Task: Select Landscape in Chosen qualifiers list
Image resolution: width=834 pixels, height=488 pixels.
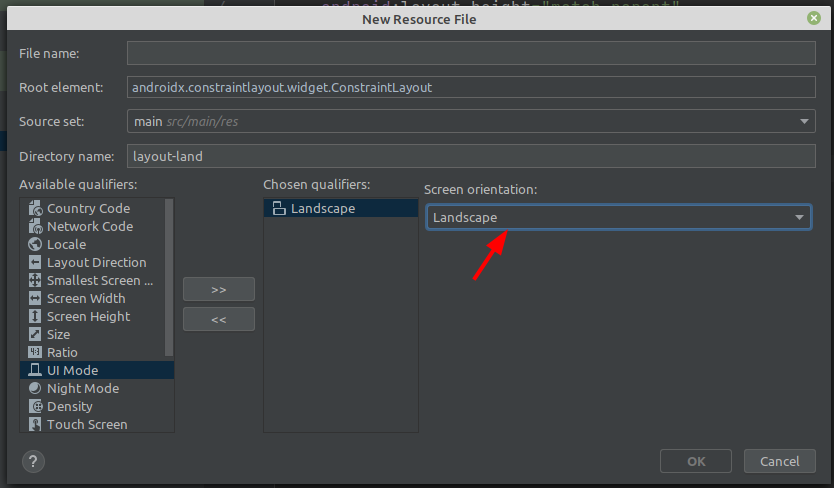Action: coord(322,209)
